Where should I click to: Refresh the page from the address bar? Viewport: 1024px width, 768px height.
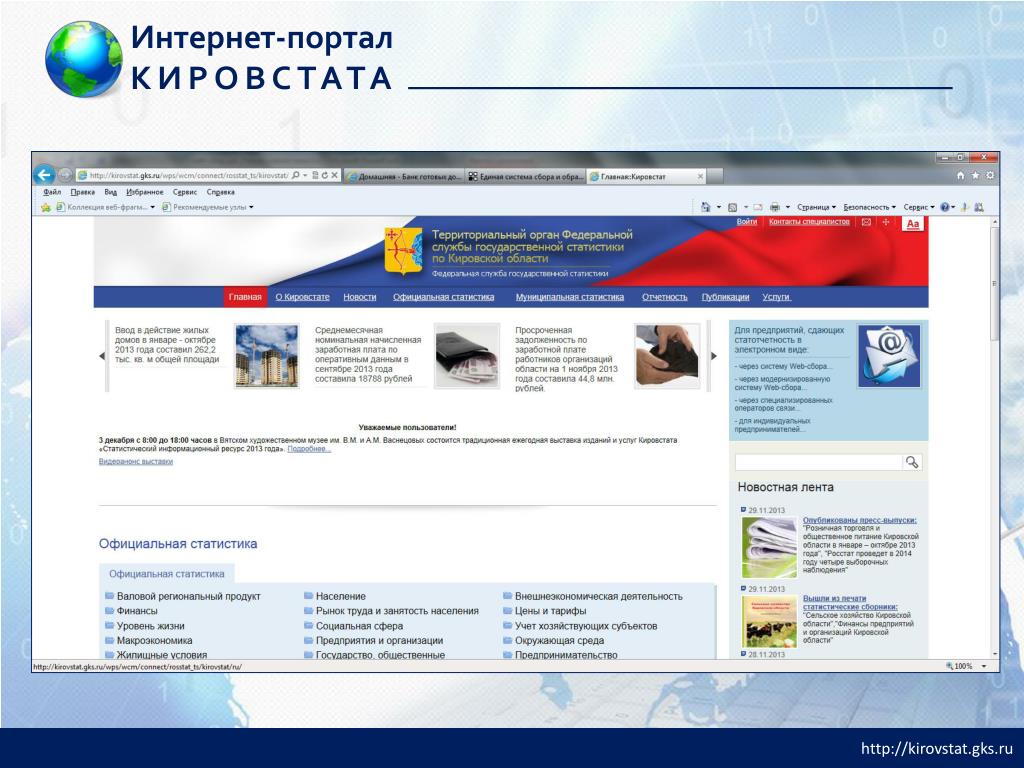tap(324, 175)
